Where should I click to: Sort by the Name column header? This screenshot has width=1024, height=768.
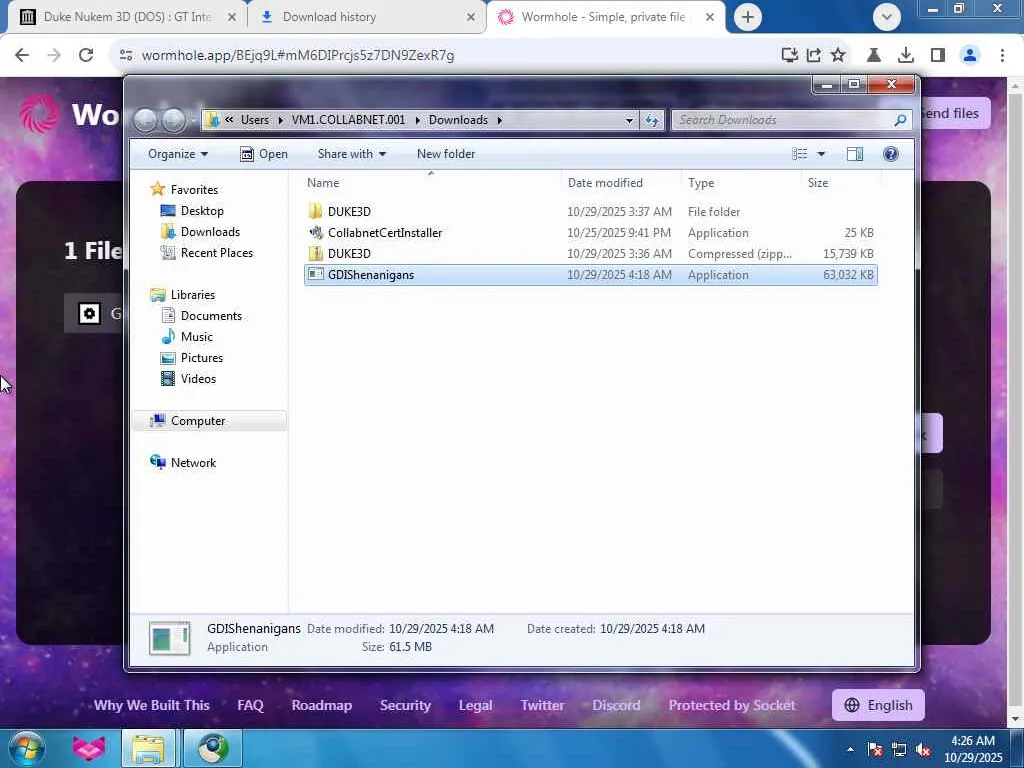pyautogui.click(x=431, y=183)
